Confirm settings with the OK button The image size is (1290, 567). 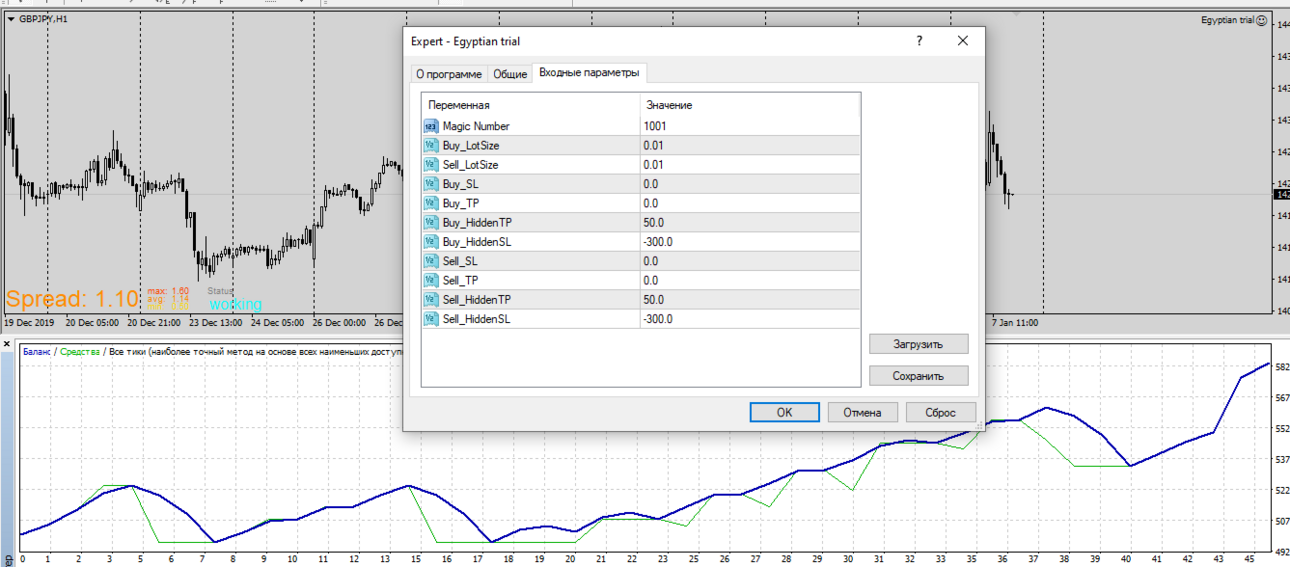[784, 412]
